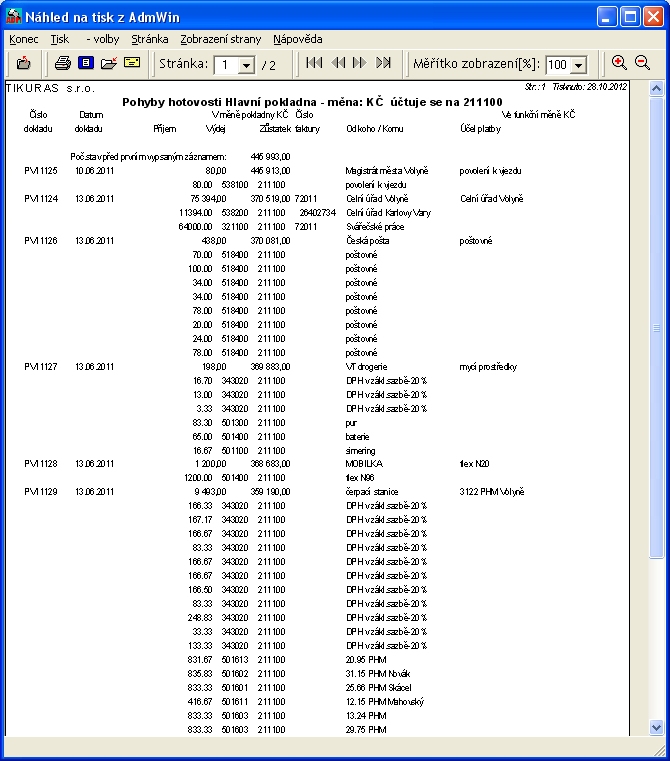Image resolution: width=670 pixels, height=761 pixels.
Task: Click the '3122 PHM Volyně' payment purpose
Action: 492,492
